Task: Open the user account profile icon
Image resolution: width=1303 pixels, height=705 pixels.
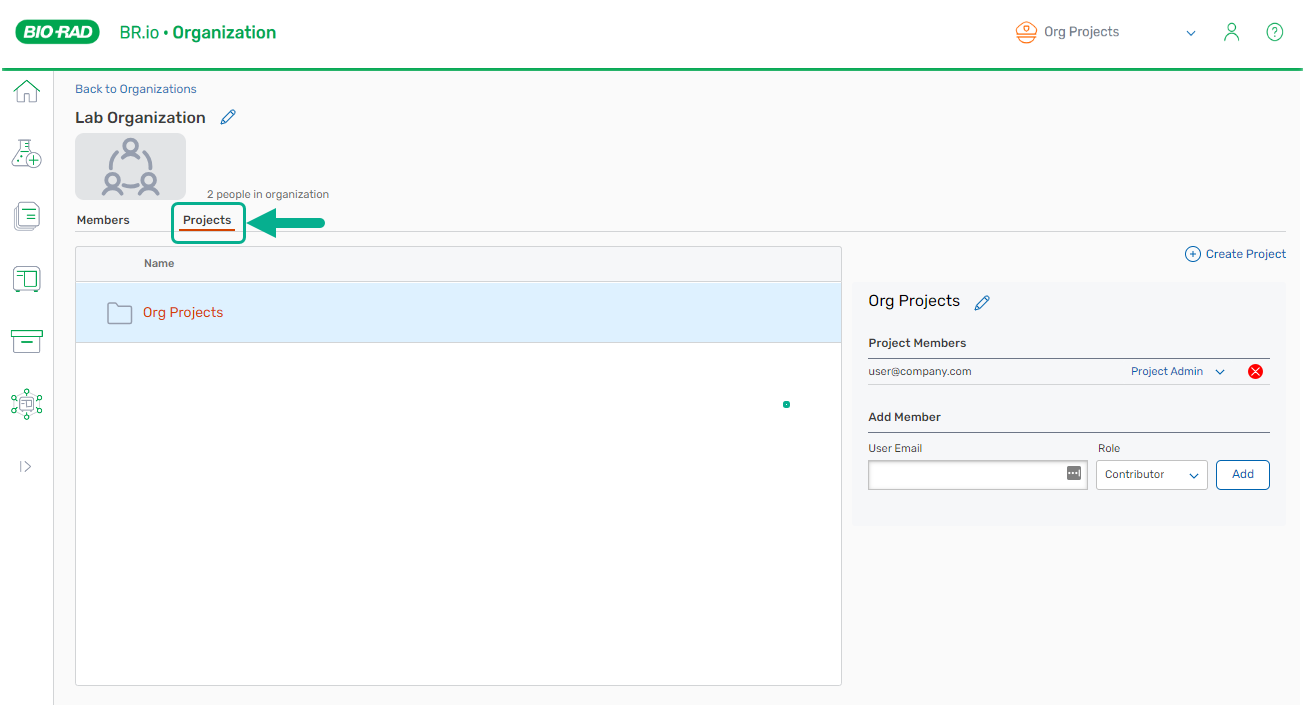Action: point(1231,32)
